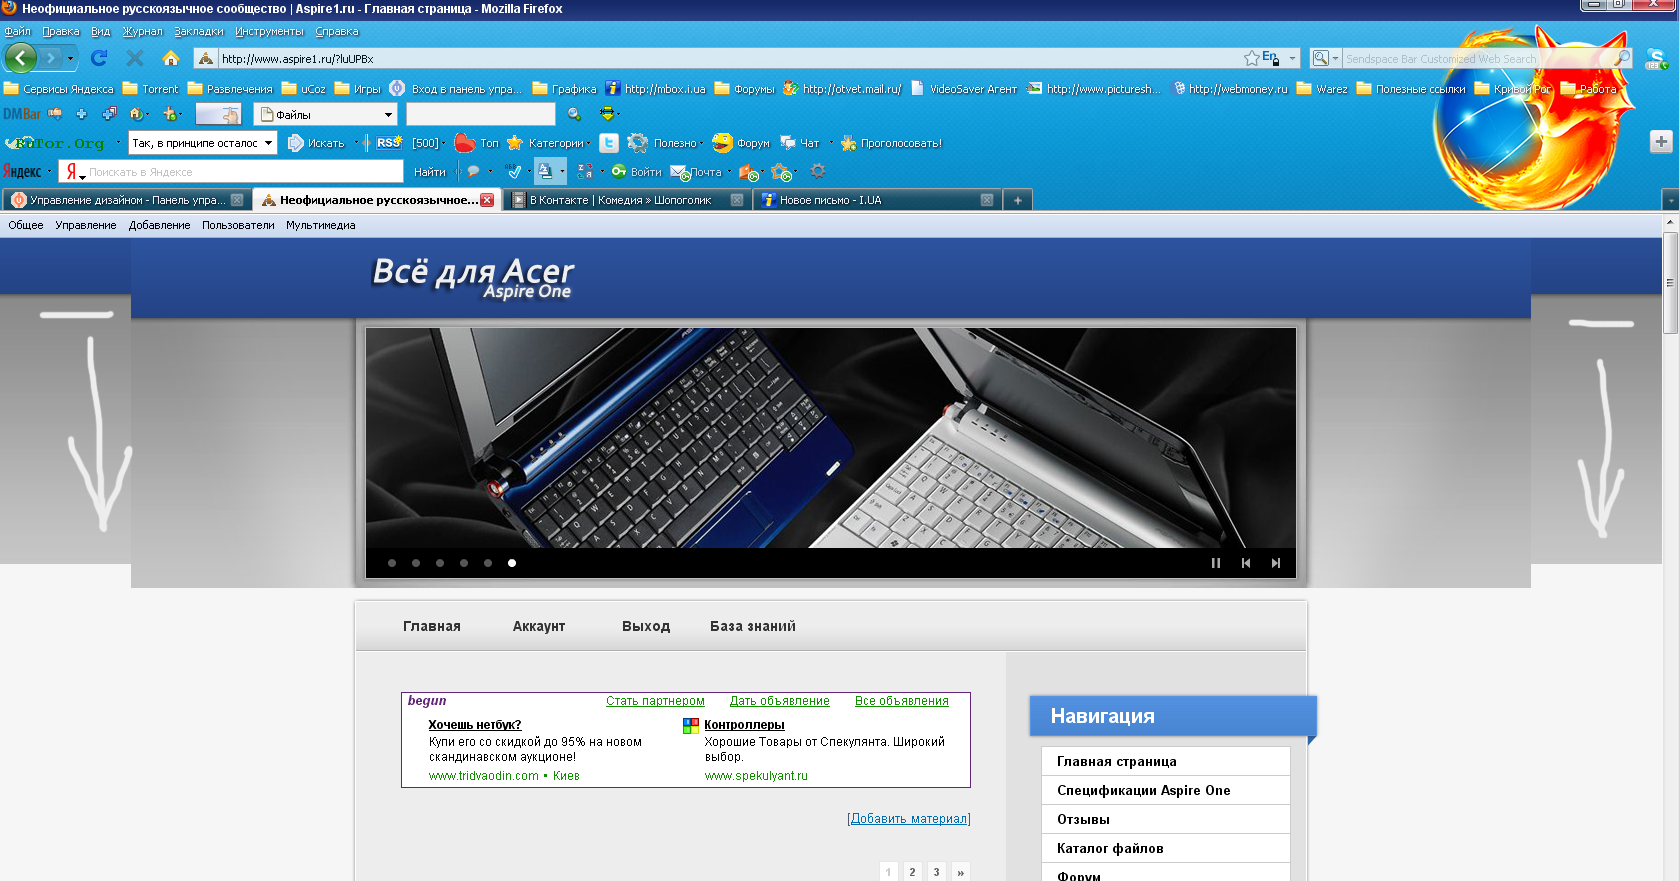Reload the page with the refresh icon
Image resolution: width=1679 pixels, height=881 pixels.
coord(98,58)
